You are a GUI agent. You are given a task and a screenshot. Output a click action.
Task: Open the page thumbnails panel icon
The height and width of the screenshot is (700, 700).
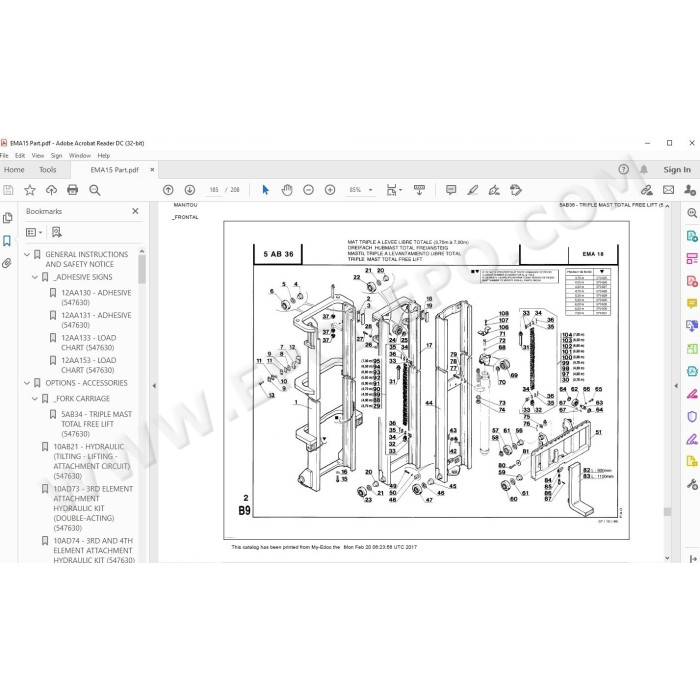tap(8, 218)
